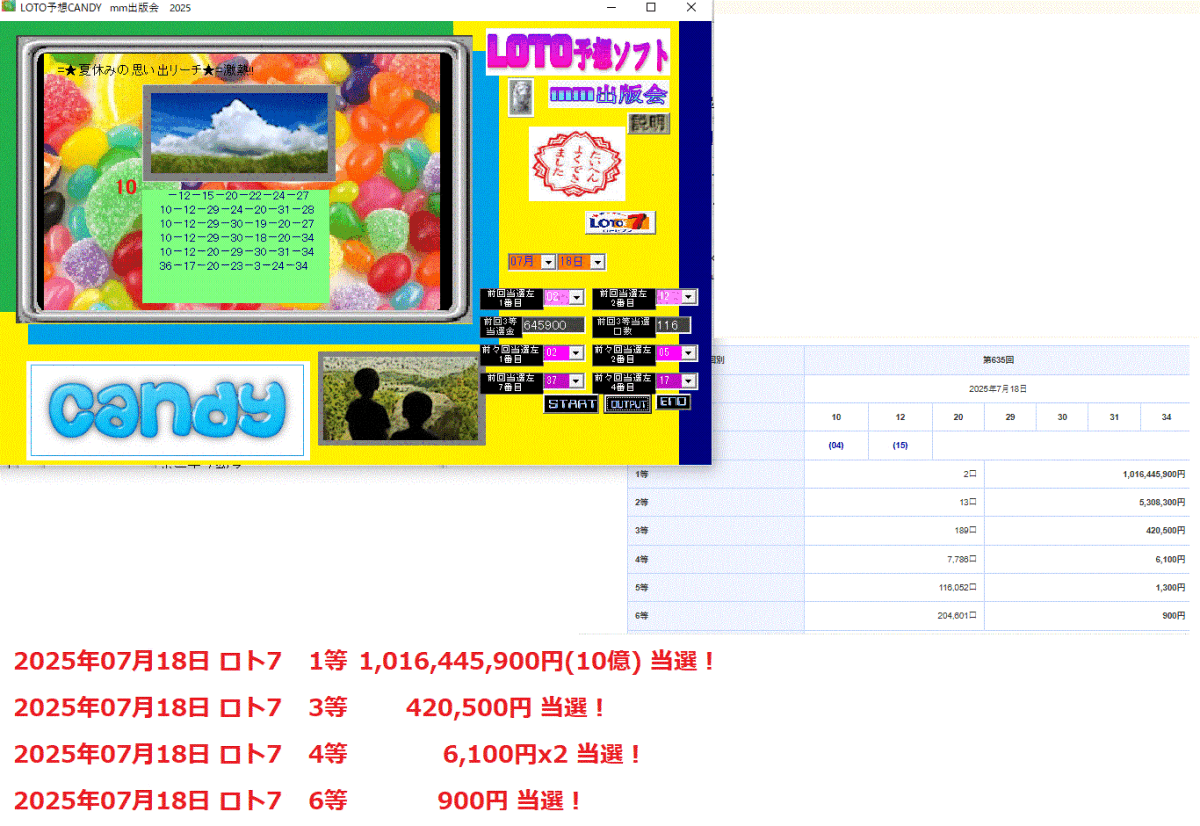1200x826 pixels.
Task: Click the app icon in the title bar
Action: pos(11,8)
